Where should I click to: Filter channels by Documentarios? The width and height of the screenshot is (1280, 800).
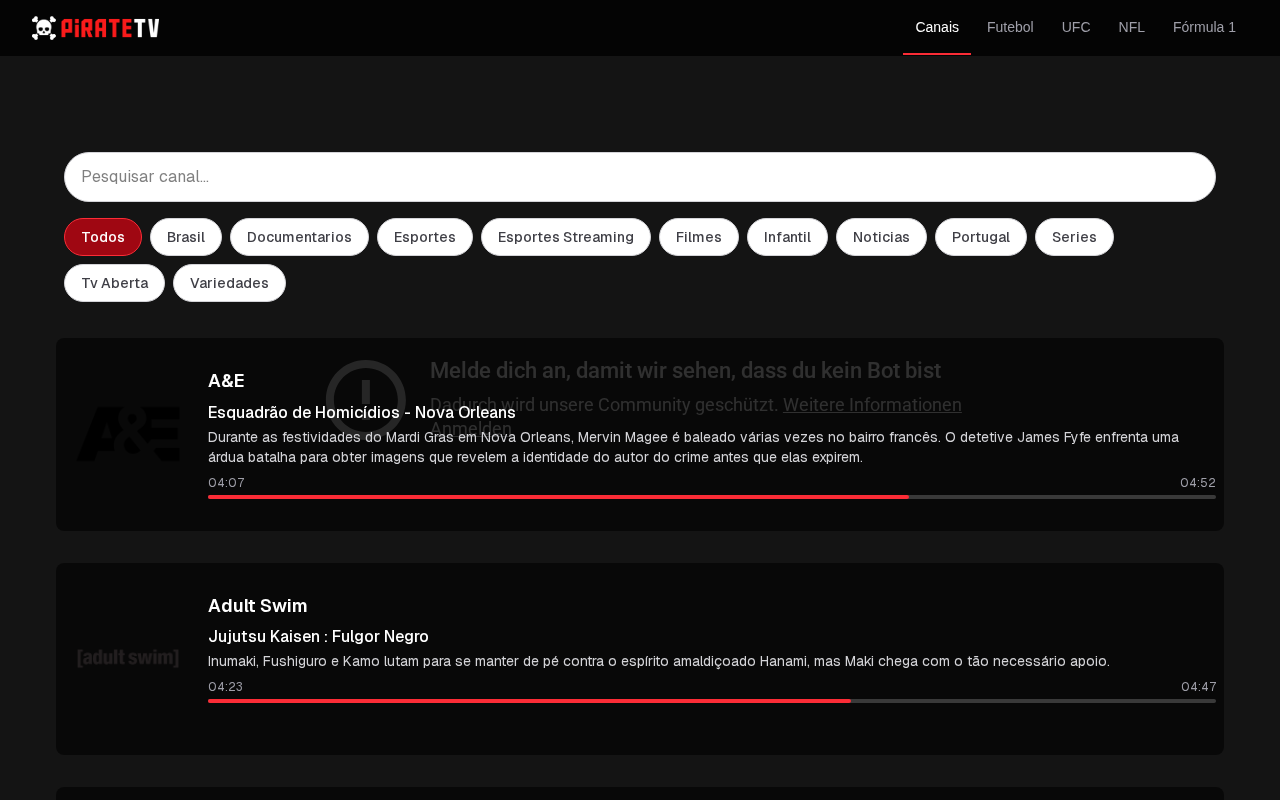pos(299,237)
